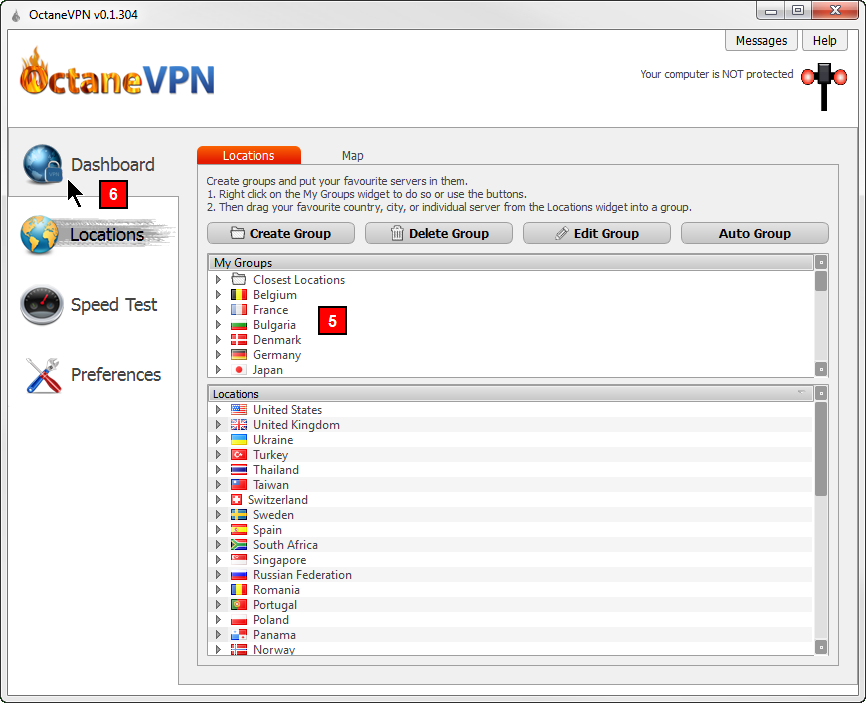Click the Locations list scroll-up button
The image size is (866, 703).
click(x=821, y=393)
